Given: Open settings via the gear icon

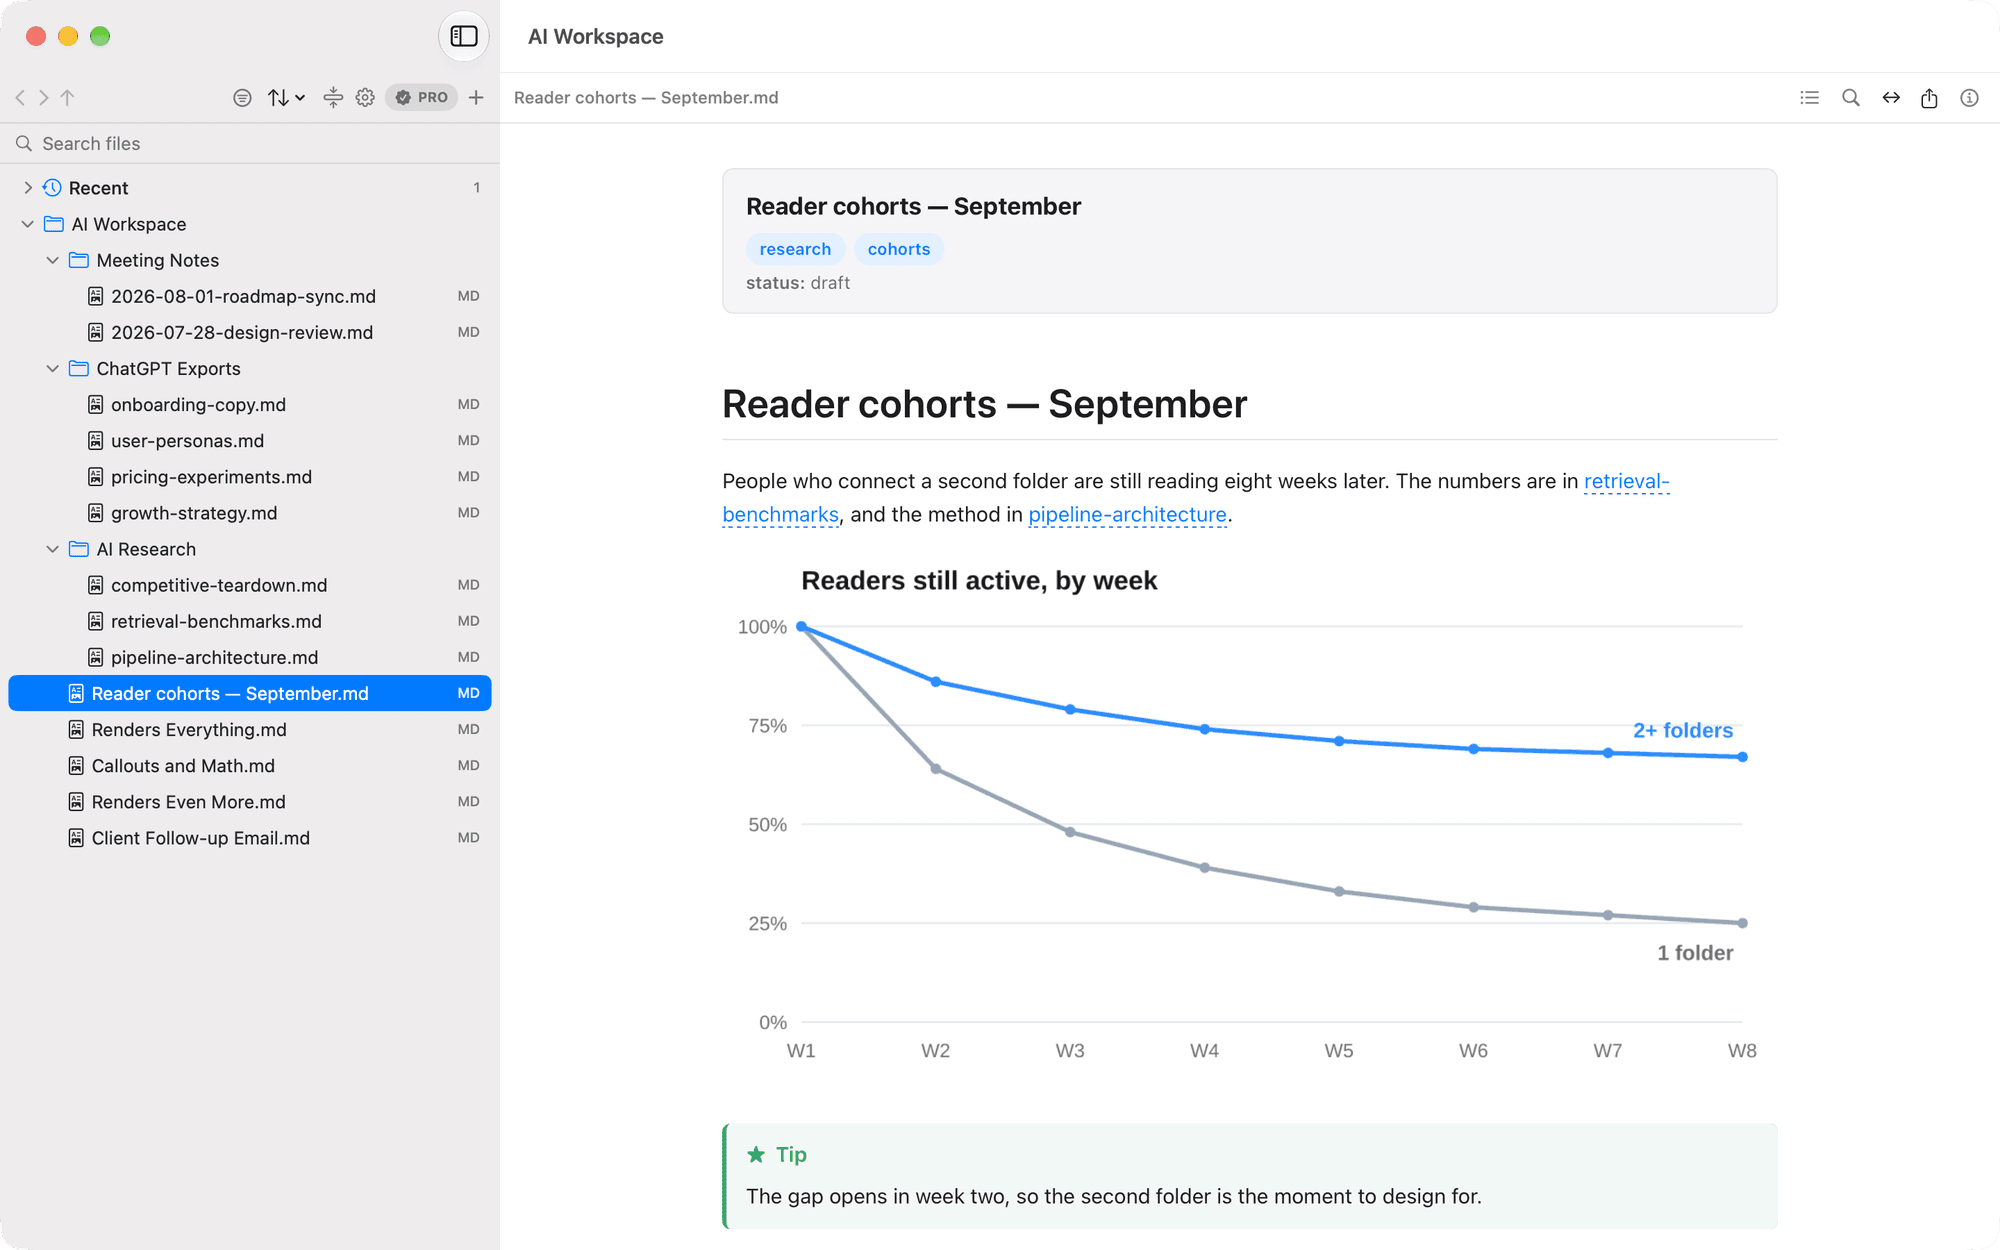Looking at the screenshot, I should [x=365, y=98].
